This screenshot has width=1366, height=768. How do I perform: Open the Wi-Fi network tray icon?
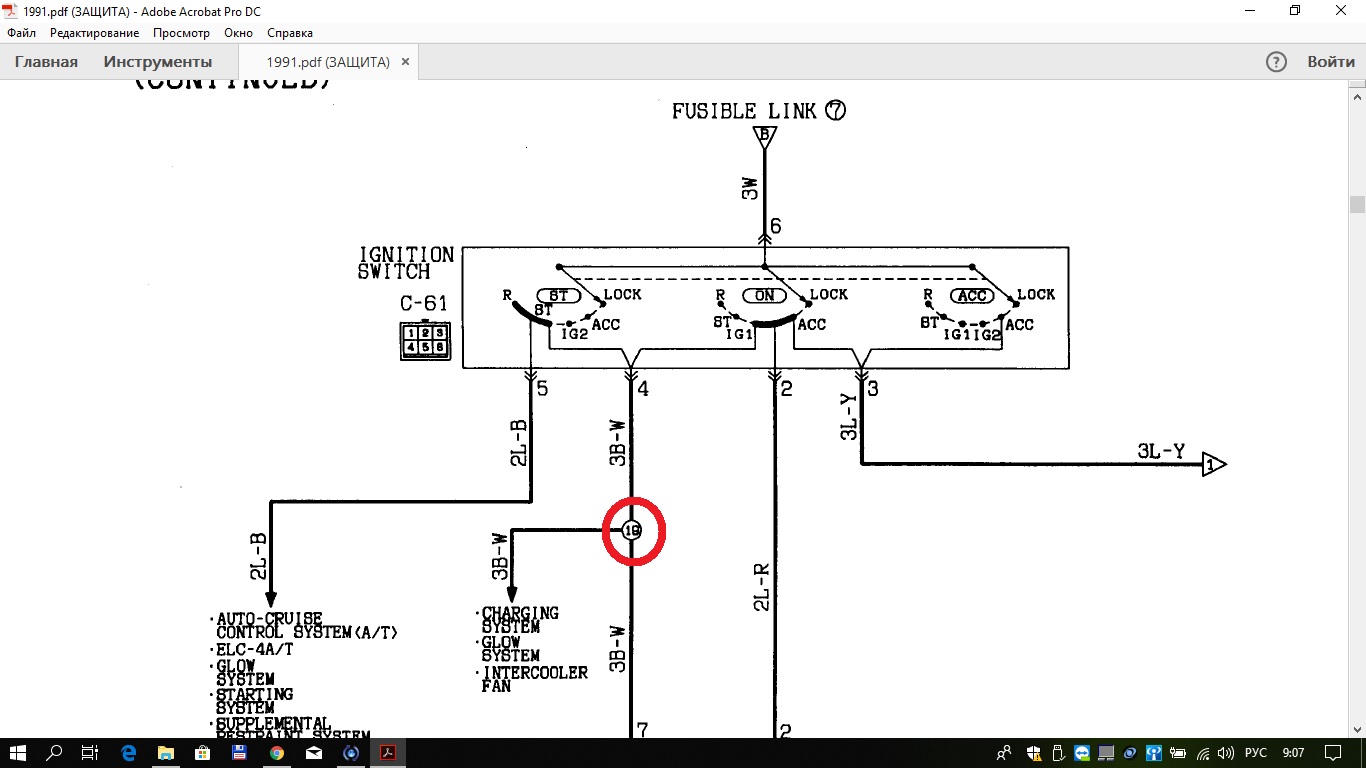1202,753
